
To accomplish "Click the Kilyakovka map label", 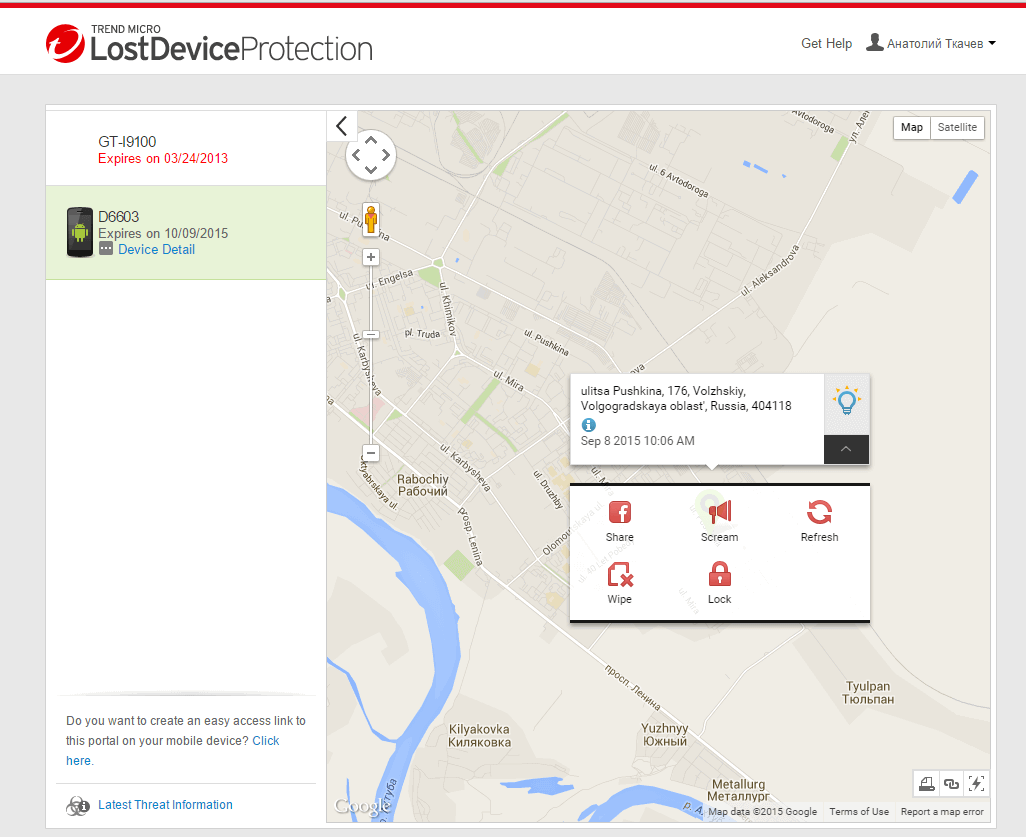I will coord(479,736).
